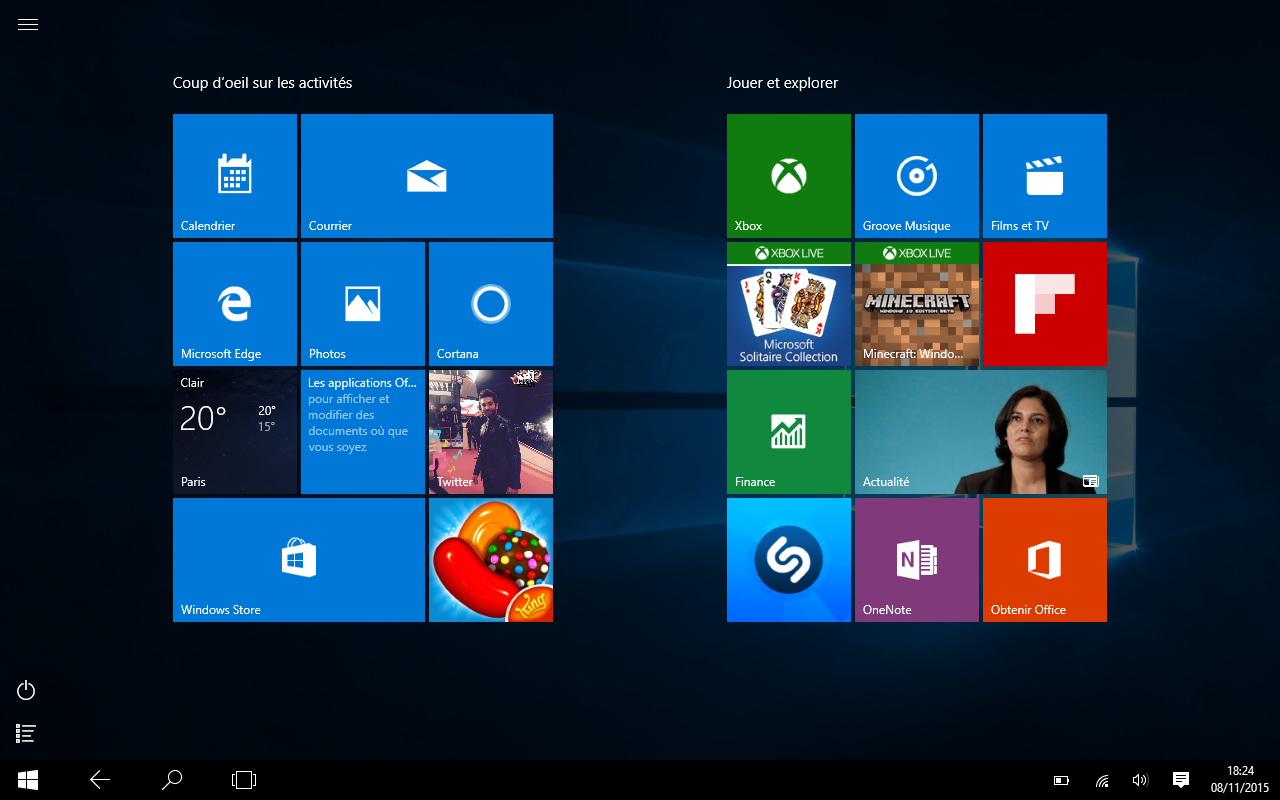Click the Windows Start button
1280x800 pixels.
point(28,780)
